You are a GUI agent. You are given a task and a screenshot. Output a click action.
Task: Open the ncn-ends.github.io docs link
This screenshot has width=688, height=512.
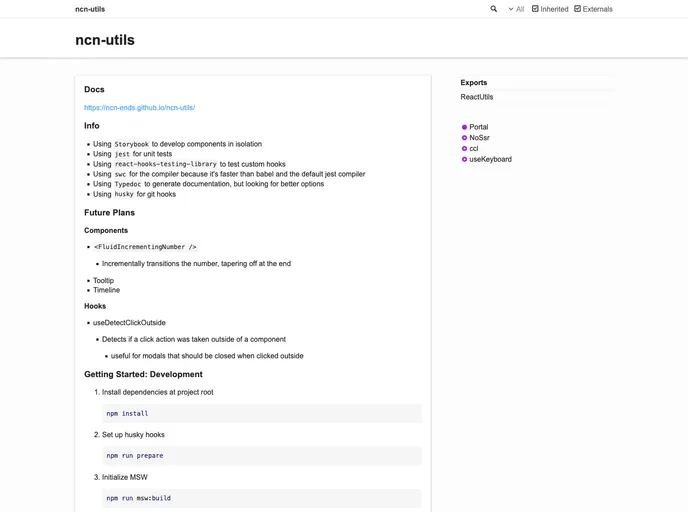(139, 107)
